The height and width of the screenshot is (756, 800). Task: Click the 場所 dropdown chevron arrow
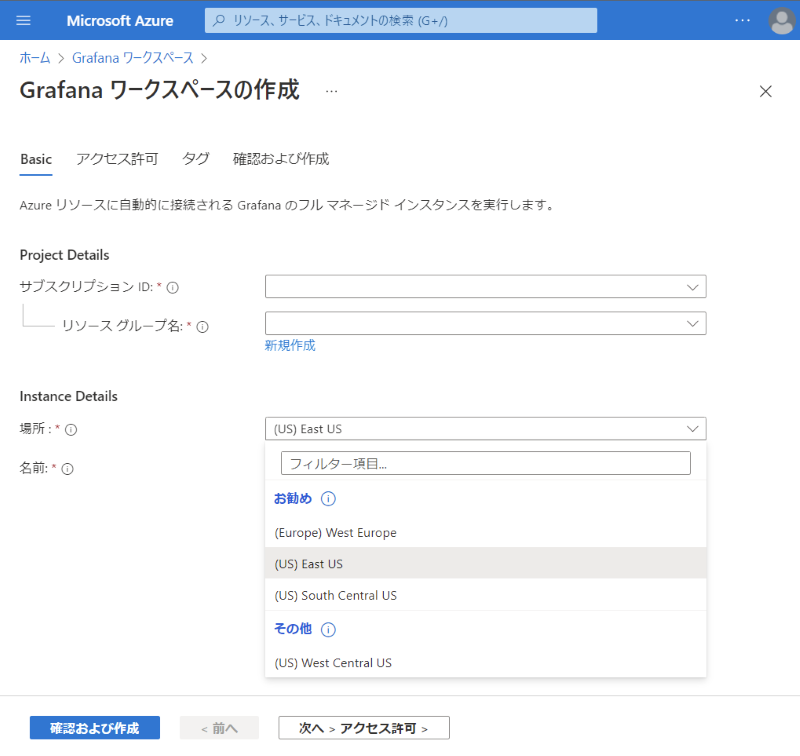pyautogui.click(x=692, y=429)
